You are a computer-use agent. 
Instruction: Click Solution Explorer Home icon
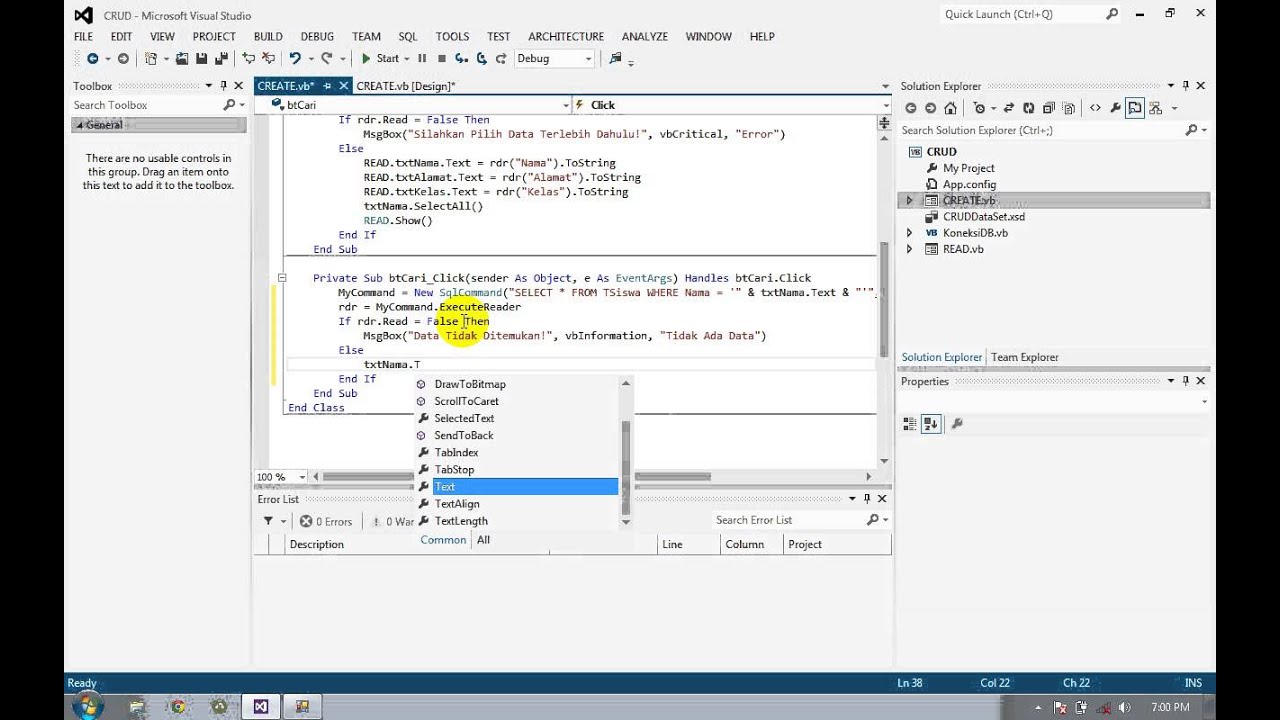coord(950,108)
